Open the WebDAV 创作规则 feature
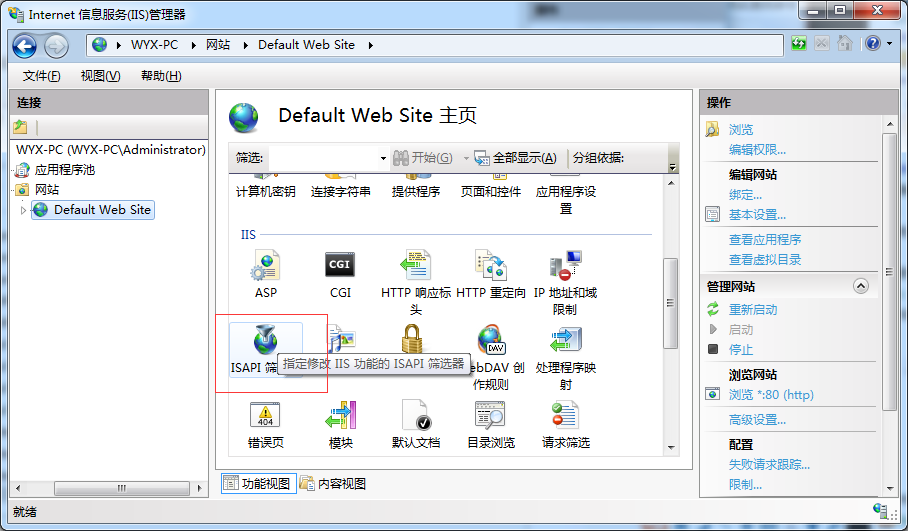 pyautogui.click(x=491, y=358)
